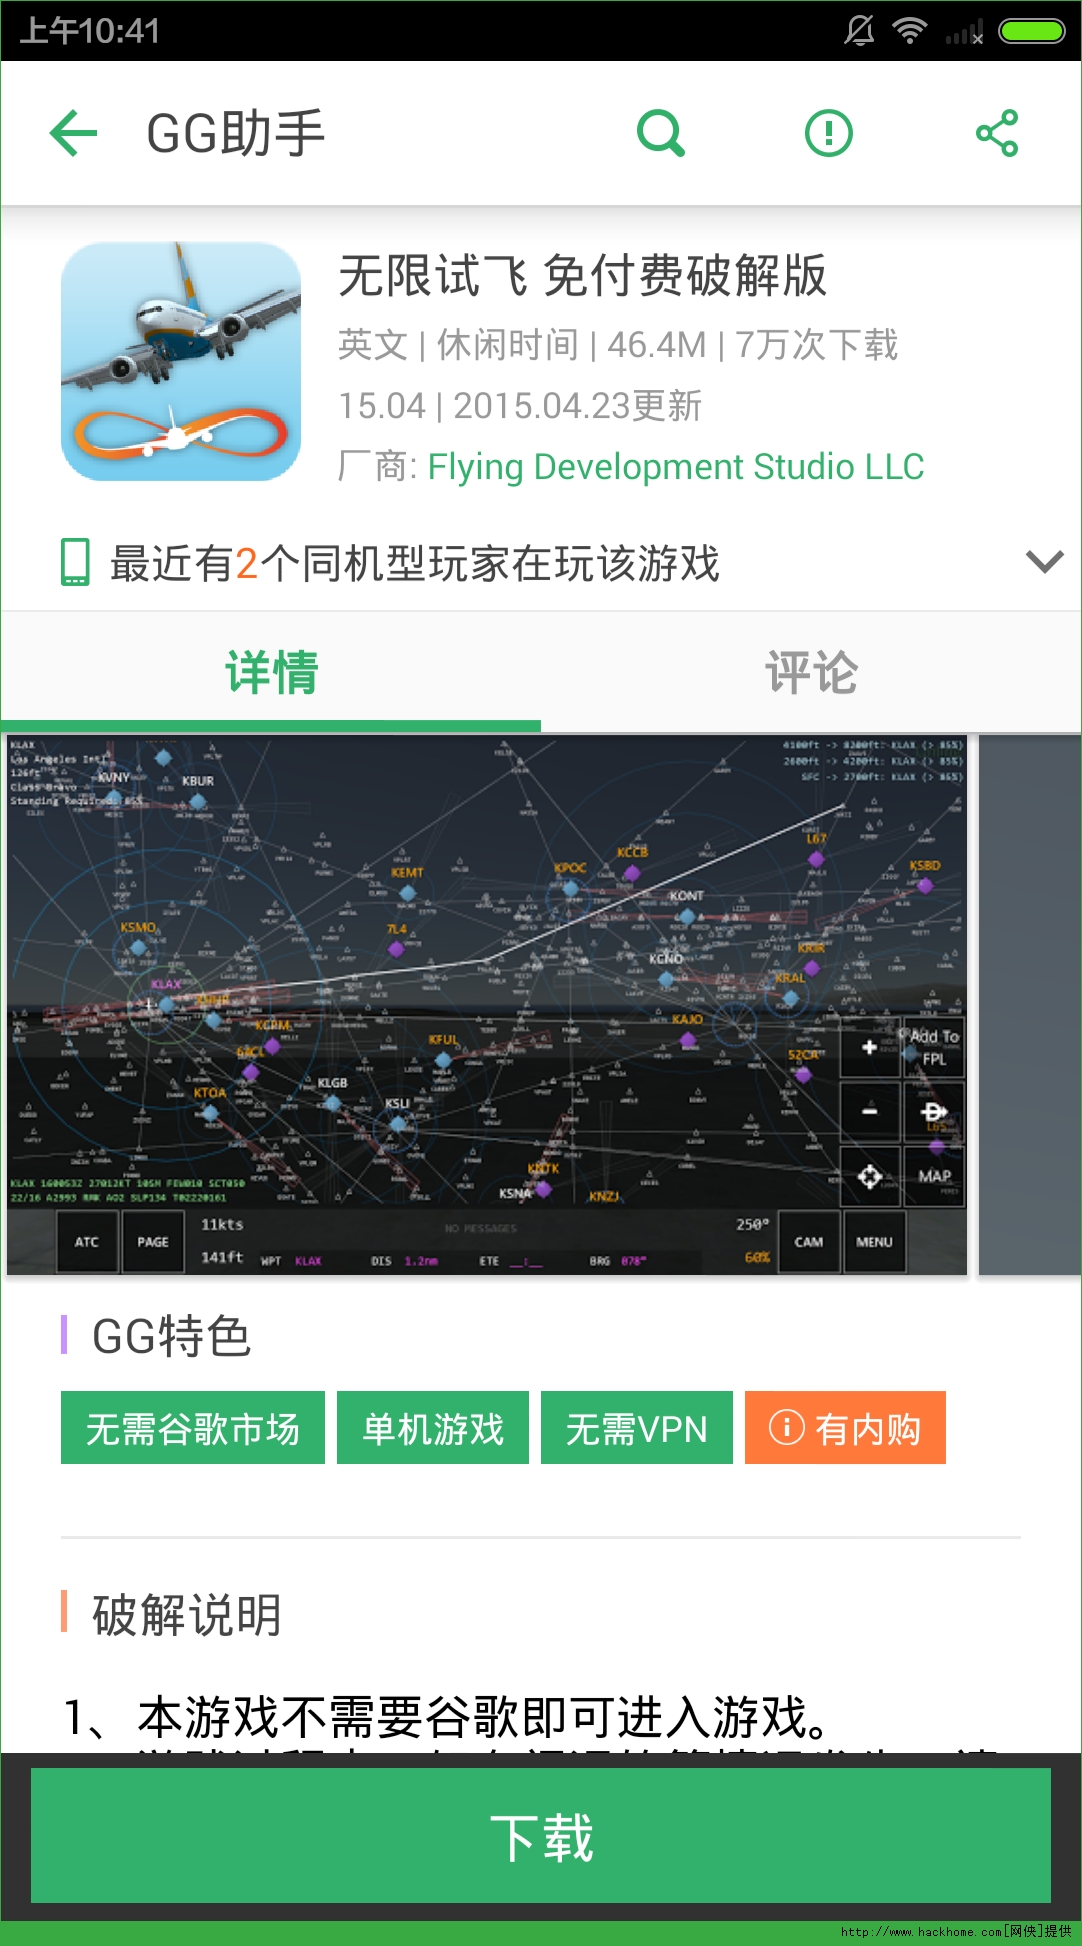Tap the app title 无限试飞 免付费破解版
The width and height of the screenshot is (1082, 1946).
583,276
